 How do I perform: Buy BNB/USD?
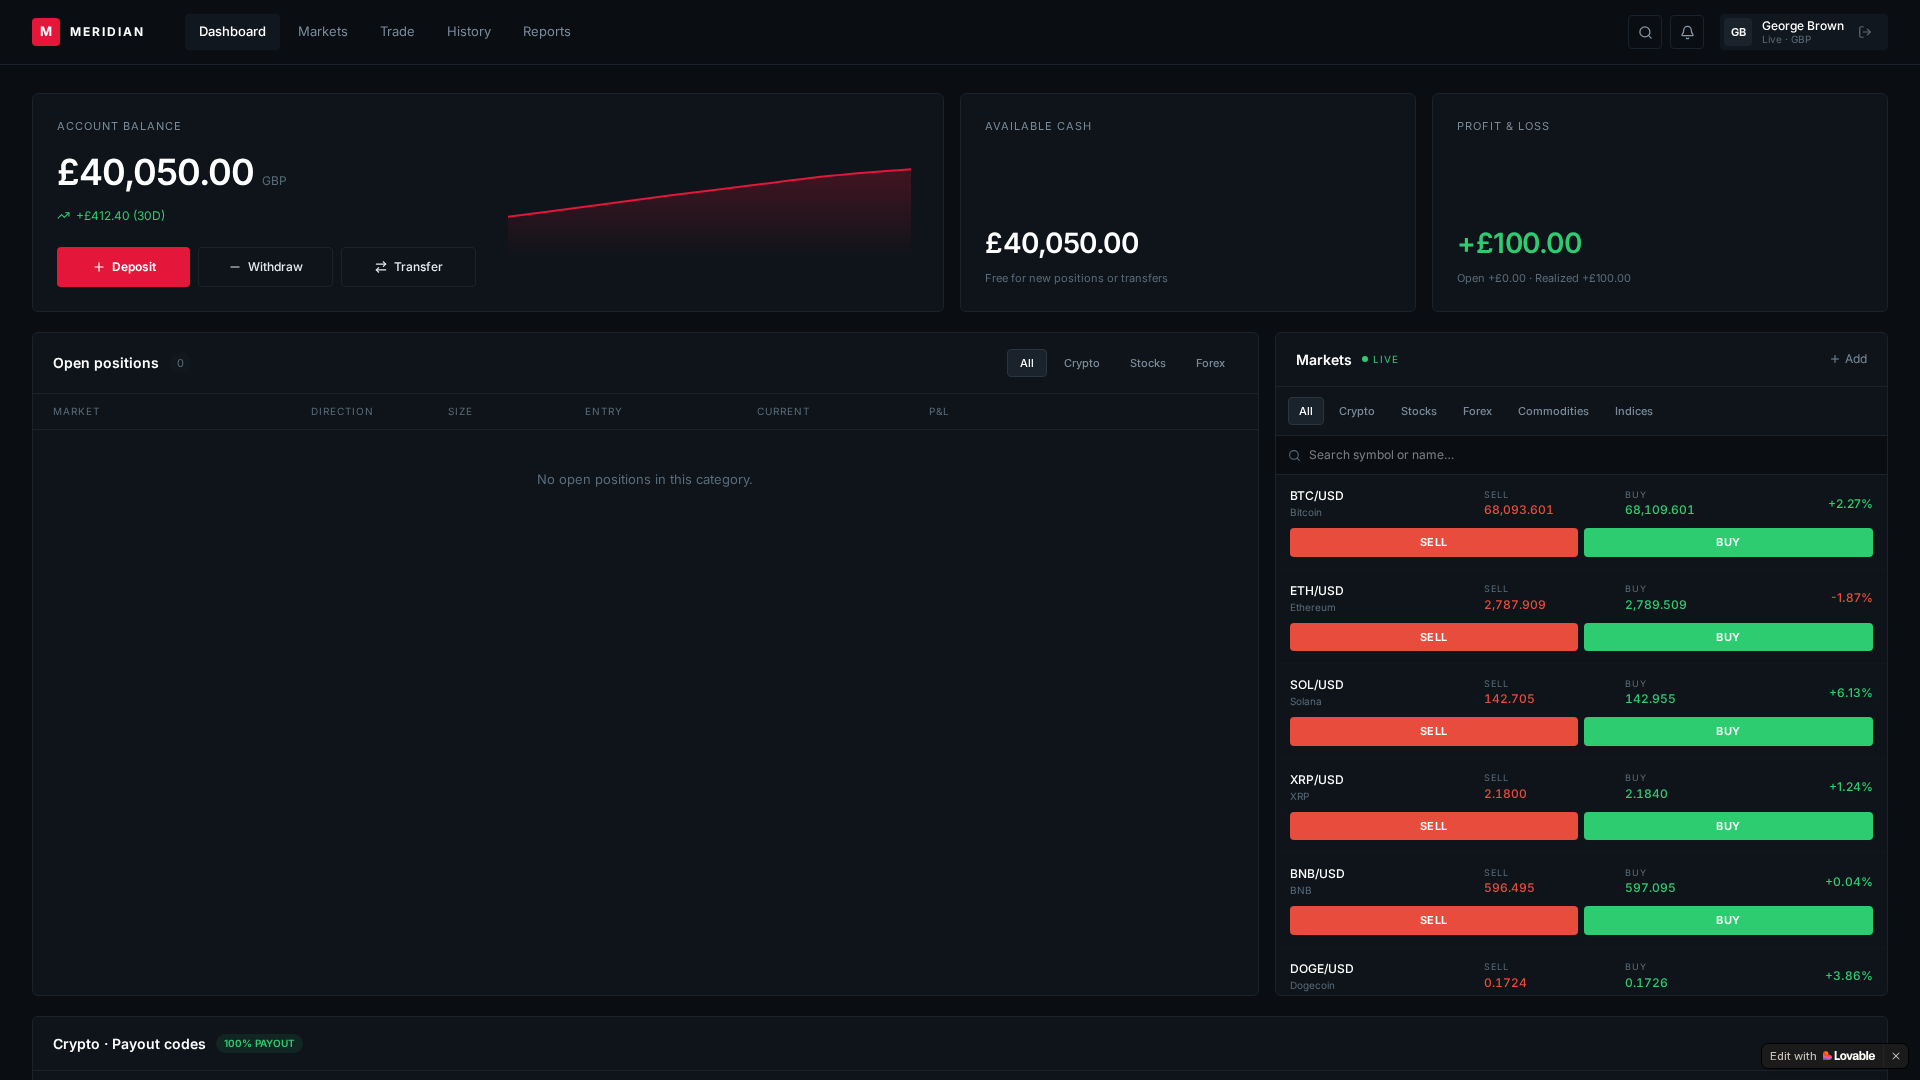(1728, 920)
